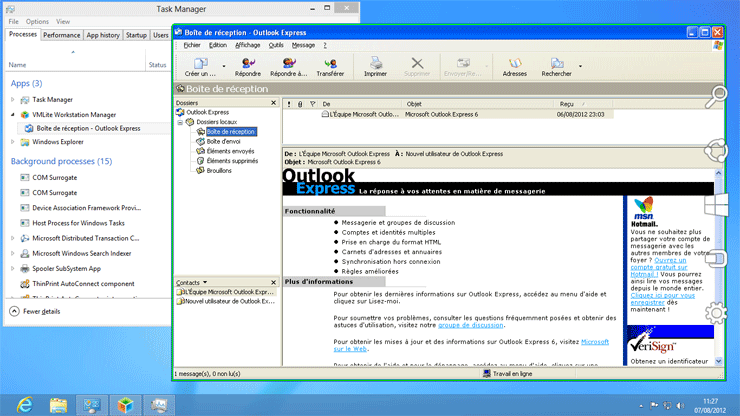
Task: Click Fewer details in Task Manager
Action: [x=40, y=311]
